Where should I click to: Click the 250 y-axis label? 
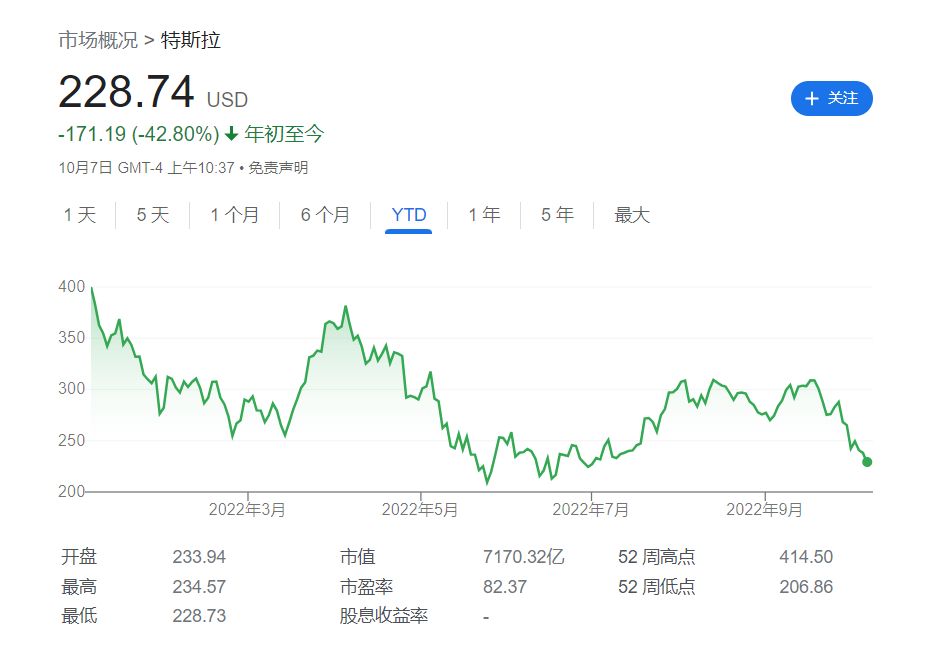click(x=71, y=440)
